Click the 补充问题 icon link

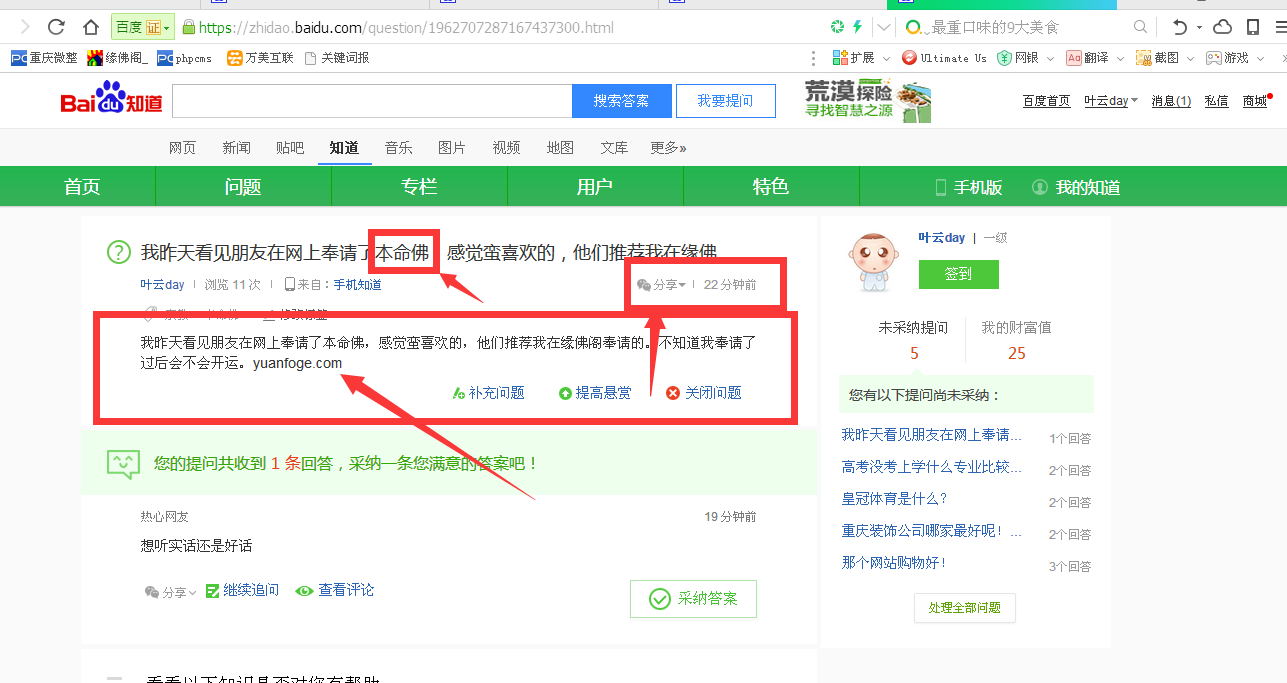coord(488,393)
